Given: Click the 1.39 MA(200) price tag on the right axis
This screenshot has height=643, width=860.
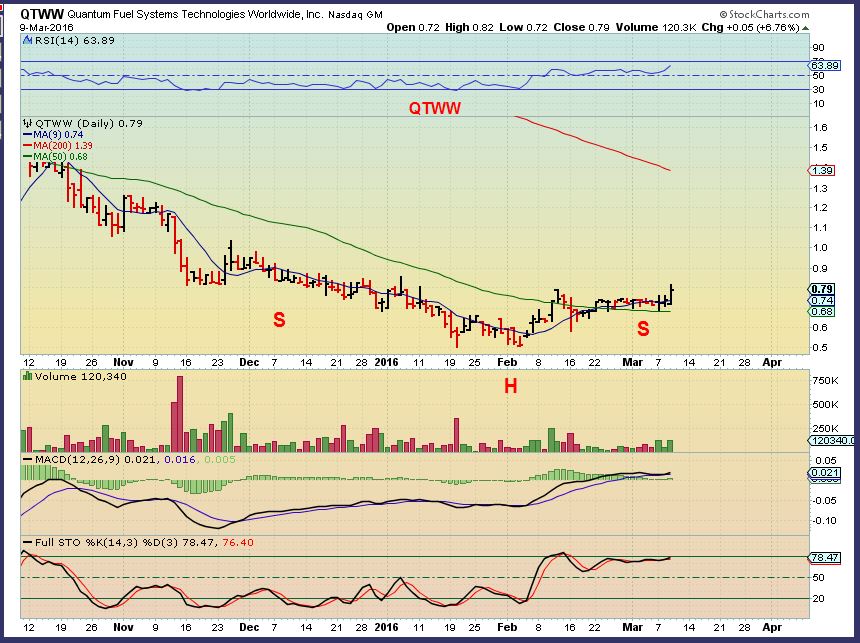Looking at the screenshot, I should 822,171.
